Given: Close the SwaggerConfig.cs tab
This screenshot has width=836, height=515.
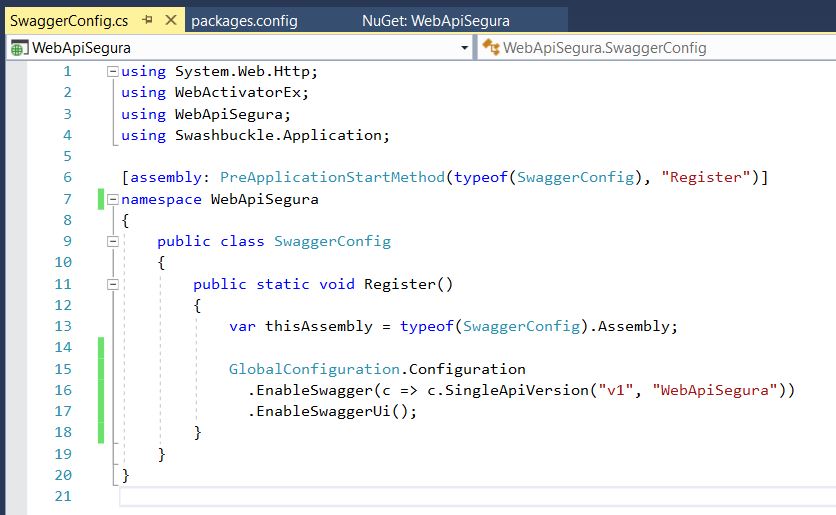Looking at the screenshot, I should pyautogui.click(x=170, y=20).
